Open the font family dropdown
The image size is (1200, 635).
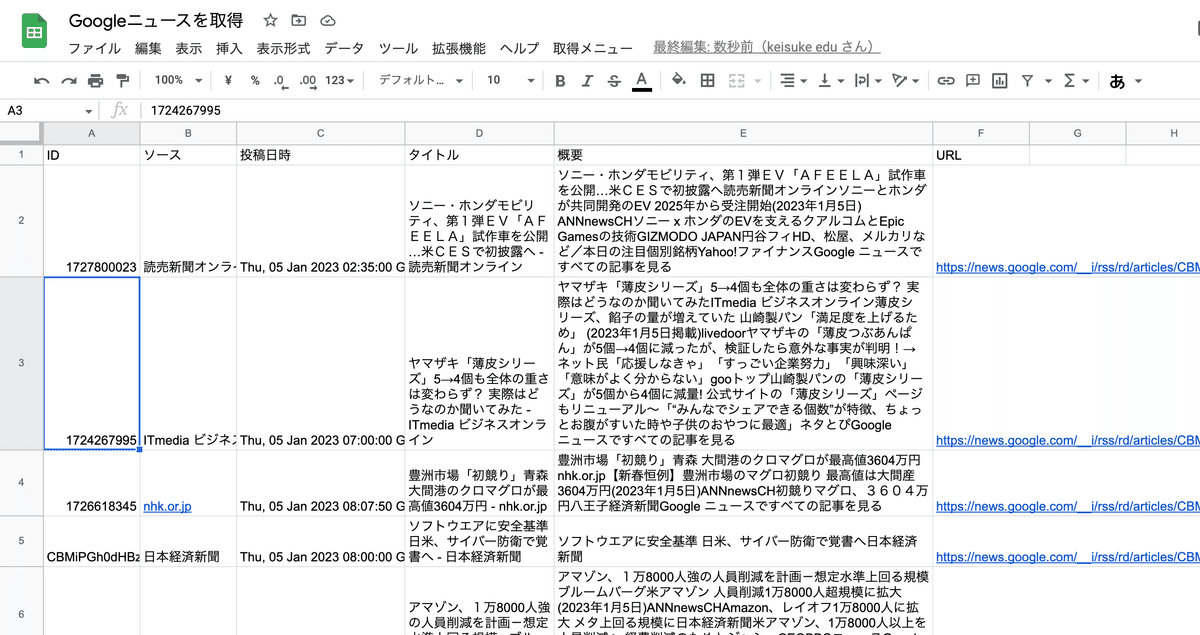(421, 81)
